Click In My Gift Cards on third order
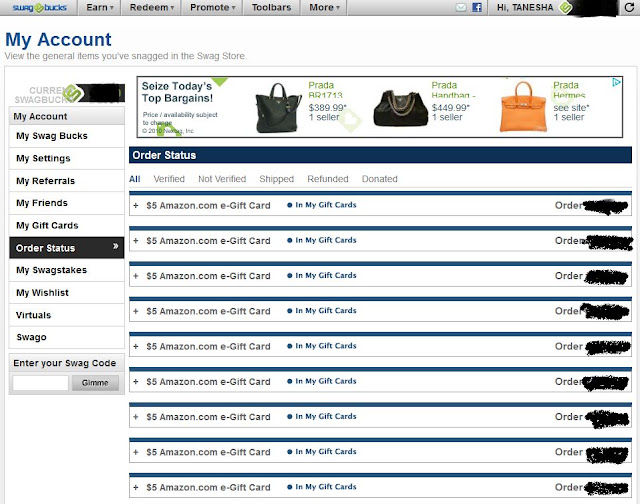Image resolution: width=640 pixels, height=504 pixels. tap(322, 275)
